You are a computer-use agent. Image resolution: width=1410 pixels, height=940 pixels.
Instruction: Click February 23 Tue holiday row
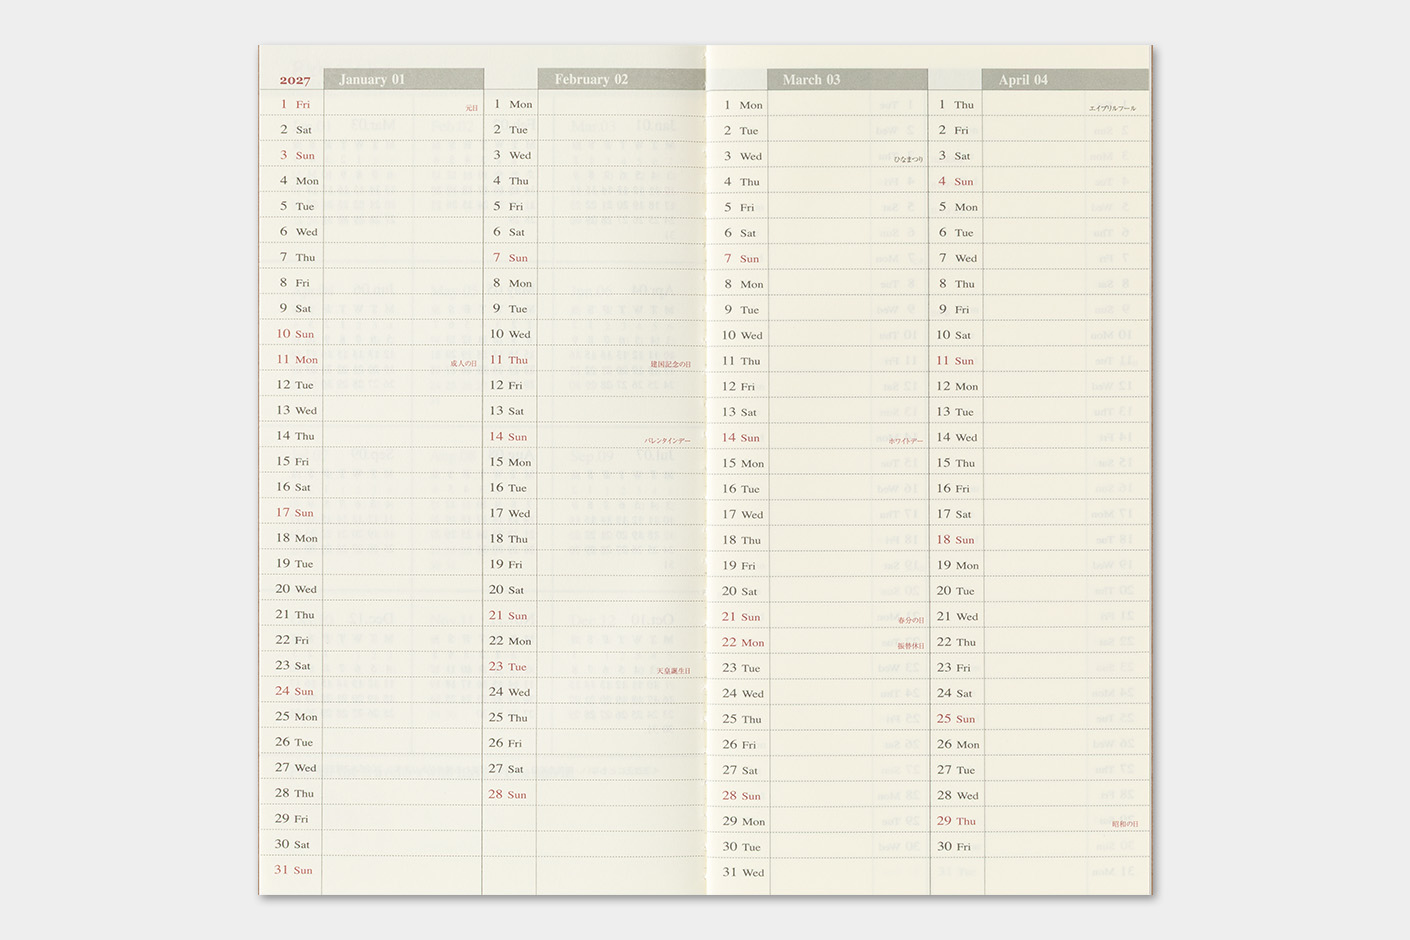coord(594,666)
